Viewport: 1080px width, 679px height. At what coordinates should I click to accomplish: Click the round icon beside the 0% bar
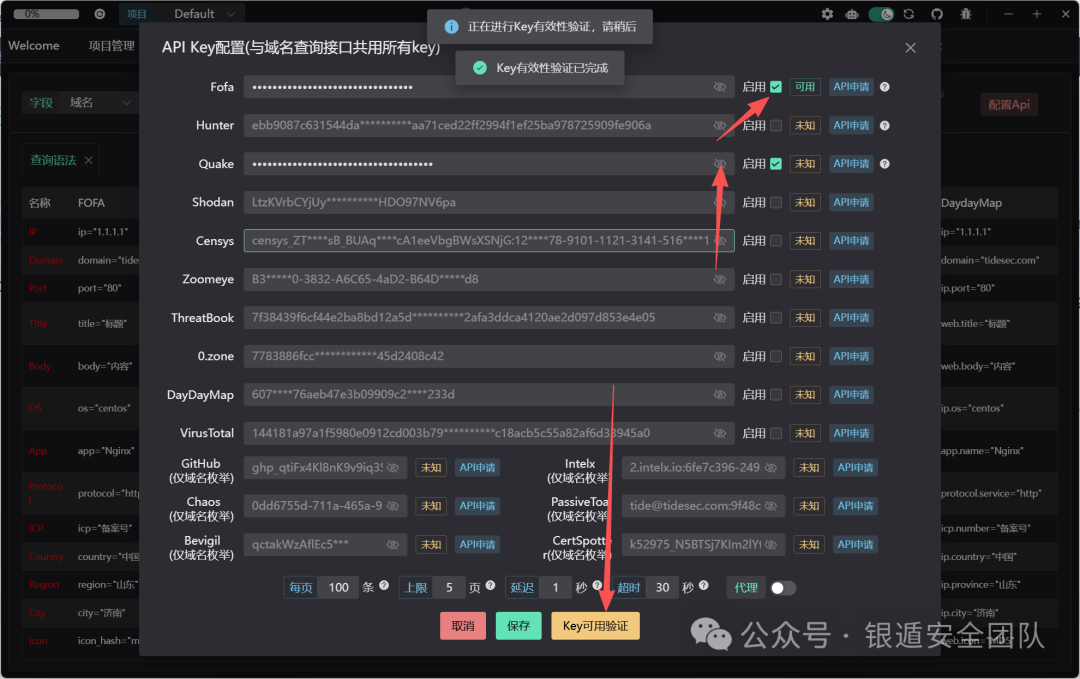pos(100,14)
